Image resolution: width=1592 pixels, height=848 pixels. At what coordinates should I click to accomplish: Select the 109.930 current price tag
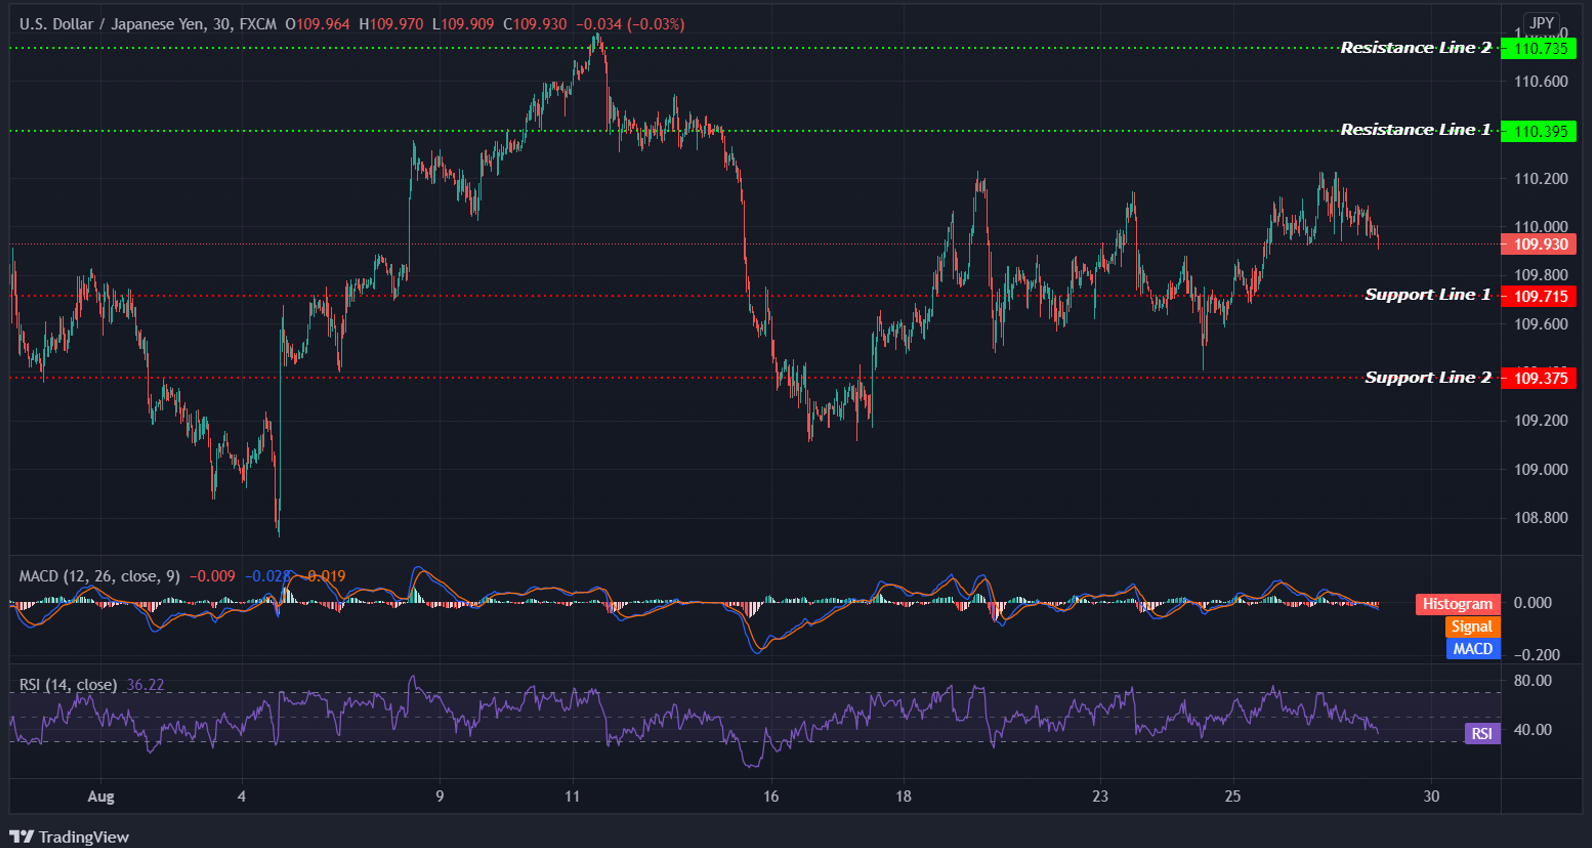[1539, 244]
